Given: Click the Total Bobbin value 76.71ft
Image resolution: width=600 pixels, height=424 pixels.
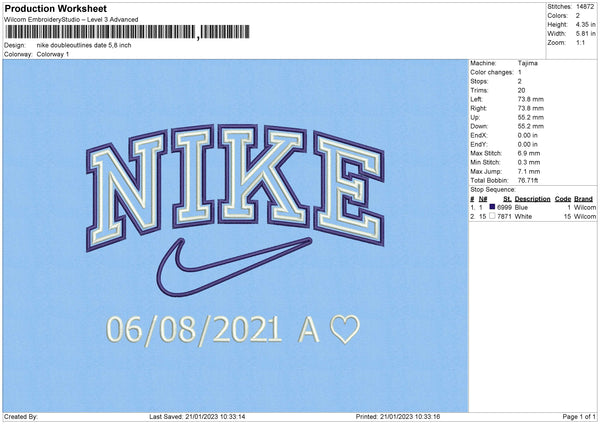Looking at the screenshot, I should point(528,180).
